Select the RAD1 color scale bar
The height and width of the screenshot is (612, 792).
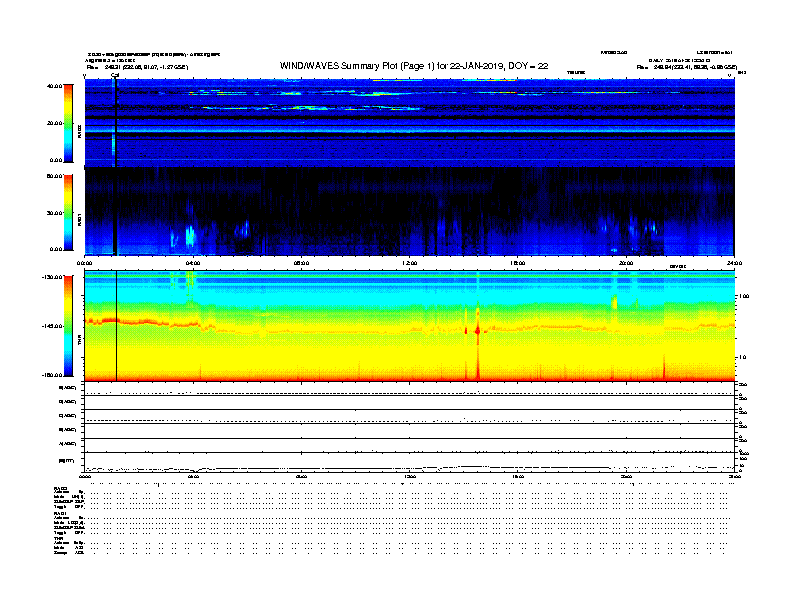click(x=68, y=212)
